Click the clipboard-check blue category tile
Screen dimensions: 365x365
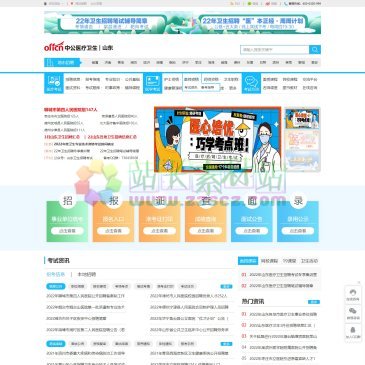54,83
